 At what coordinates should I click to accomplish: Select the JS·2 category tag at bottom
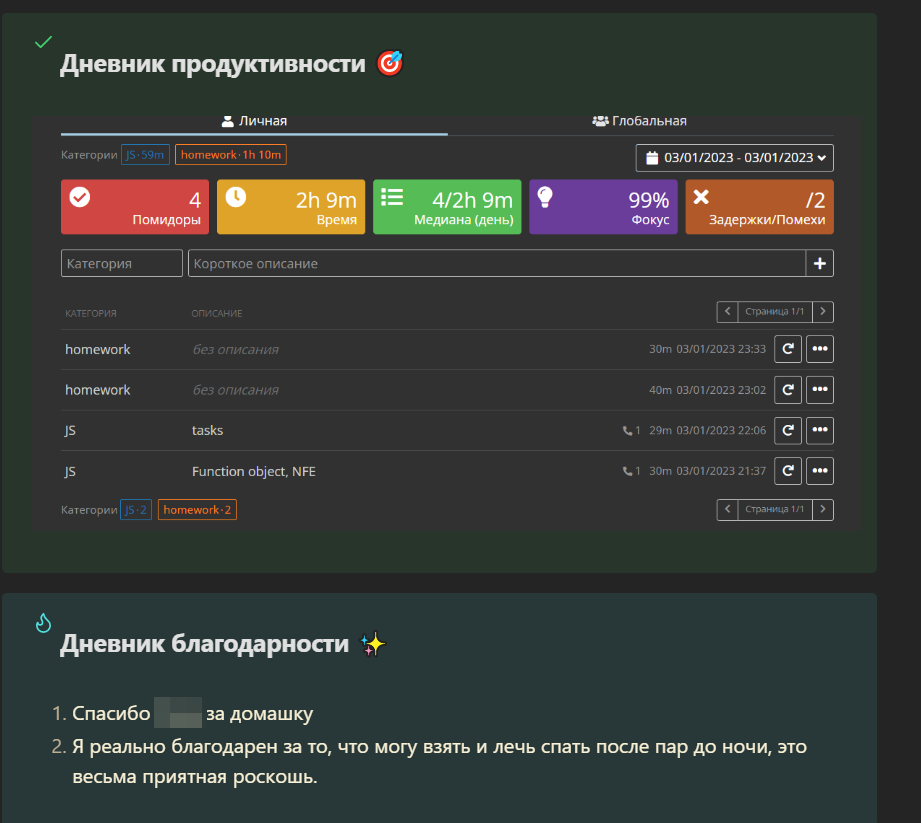tap(136, 509)
